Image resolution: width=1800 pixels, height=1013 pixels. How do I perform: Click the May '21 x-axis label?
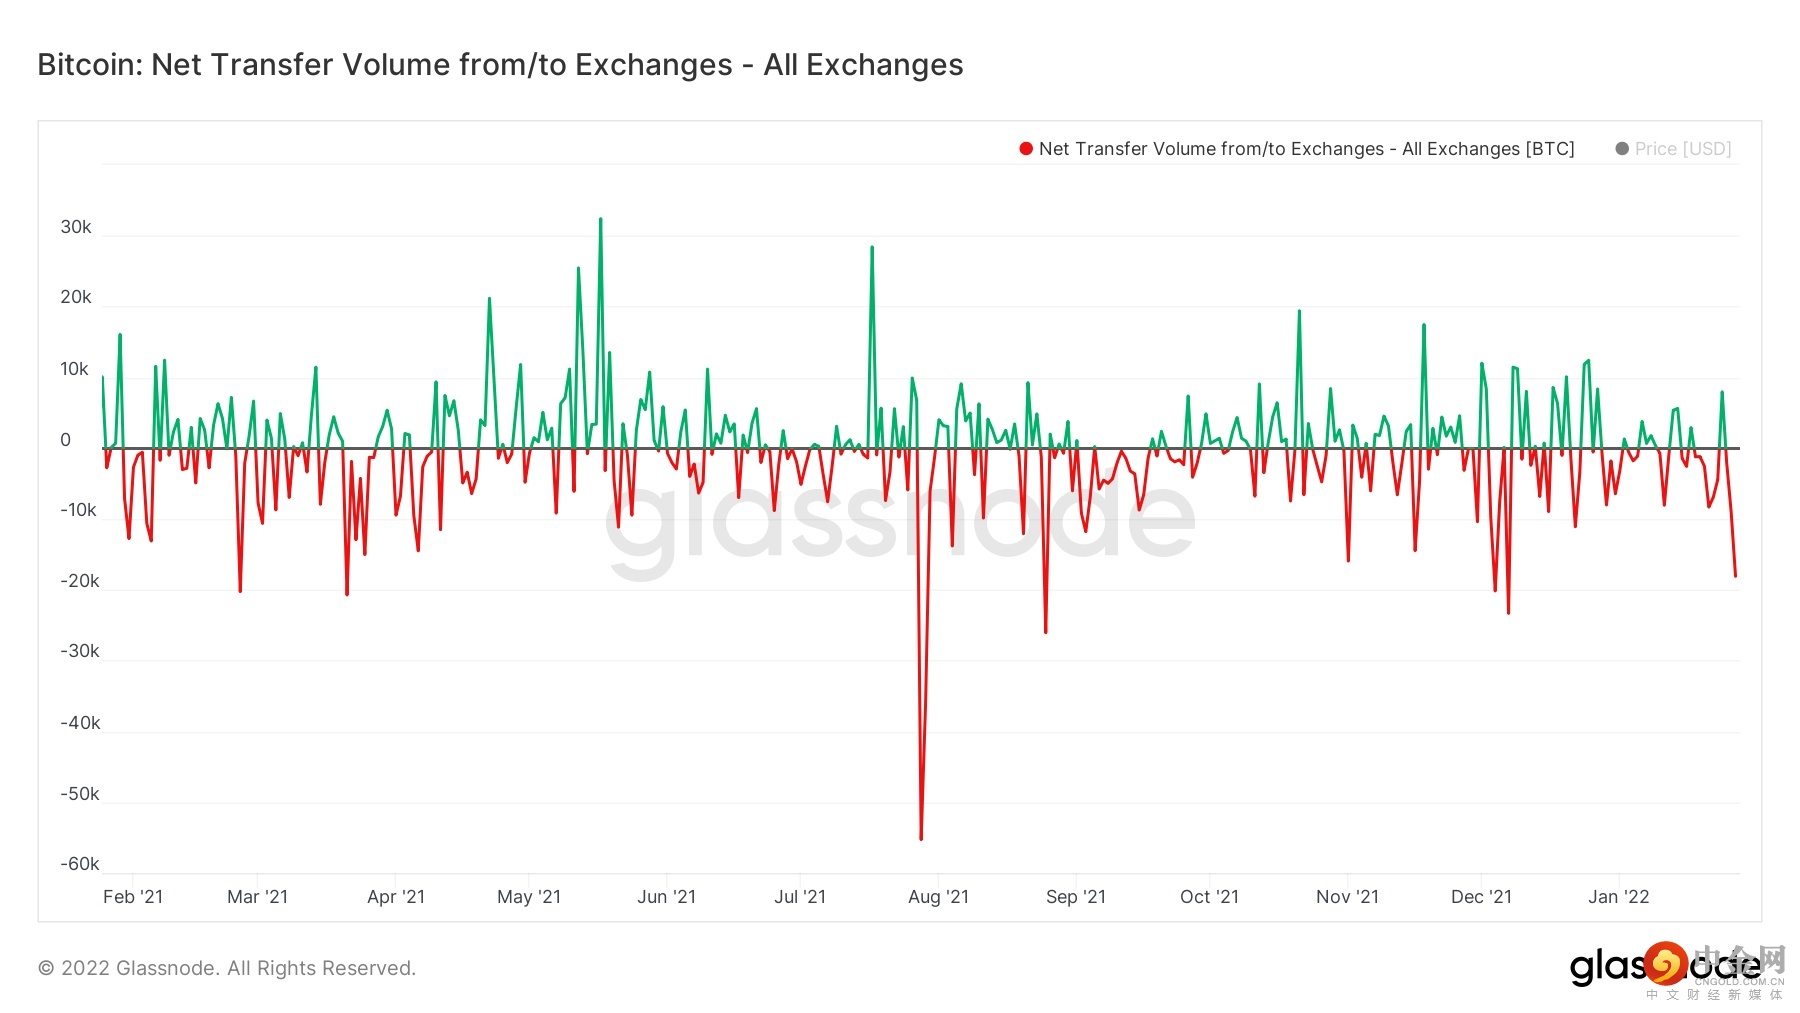point(529,897)
